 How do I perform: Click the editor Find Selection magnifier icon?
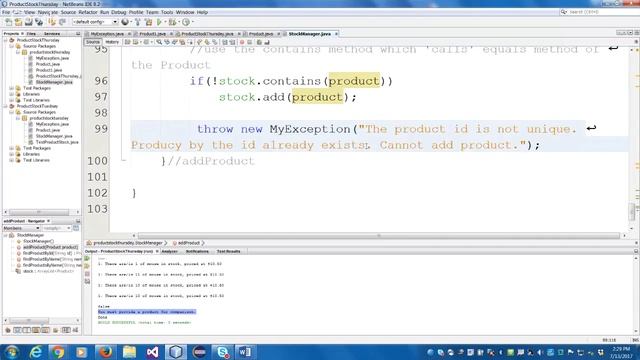(x=159, y=42)
